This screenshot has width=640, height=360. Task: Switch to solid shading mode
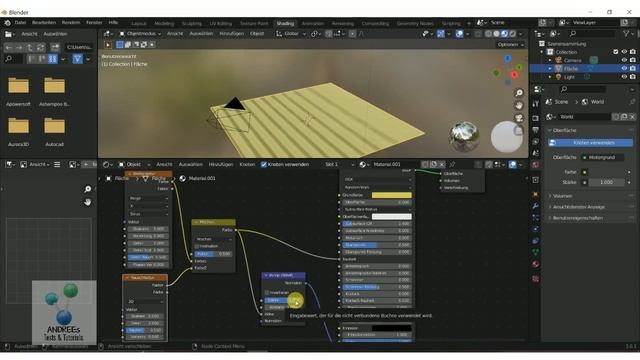496,34
